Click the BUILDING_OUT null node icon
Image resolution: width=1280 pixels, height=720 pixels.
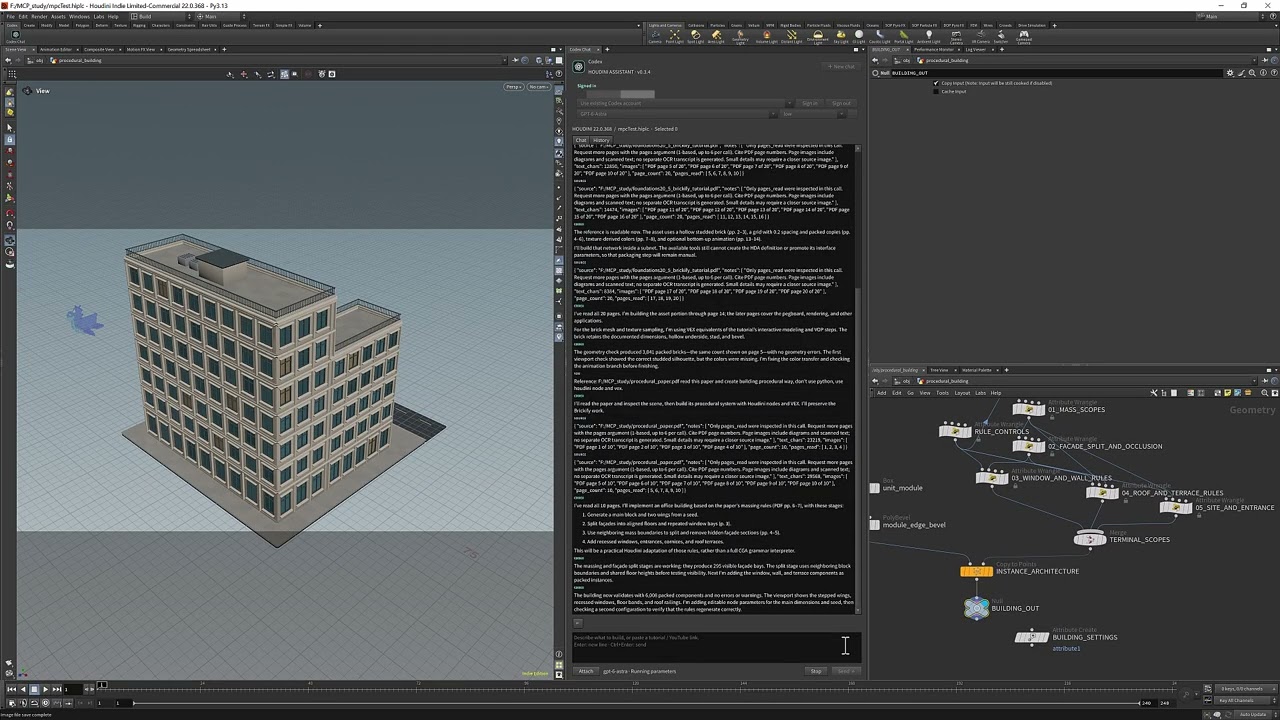click(976, 608)
